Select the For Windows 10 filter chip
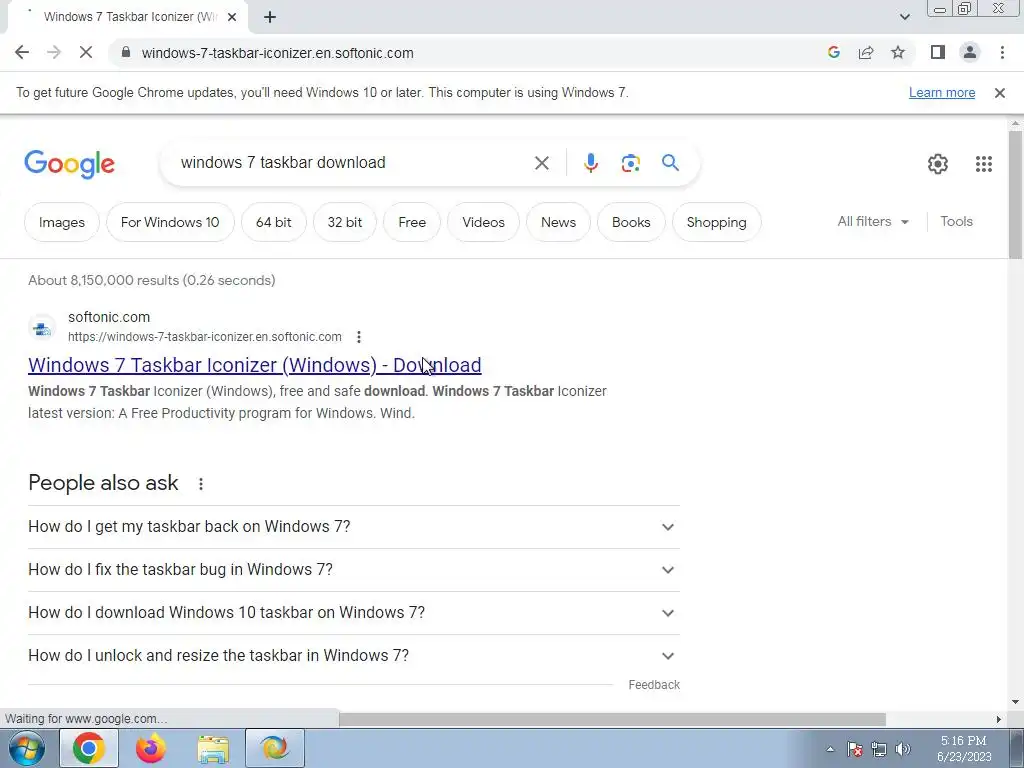Image resolution: width=1024 pixels, height=768 pixels. pyautogui.click(x=170, y=222)
